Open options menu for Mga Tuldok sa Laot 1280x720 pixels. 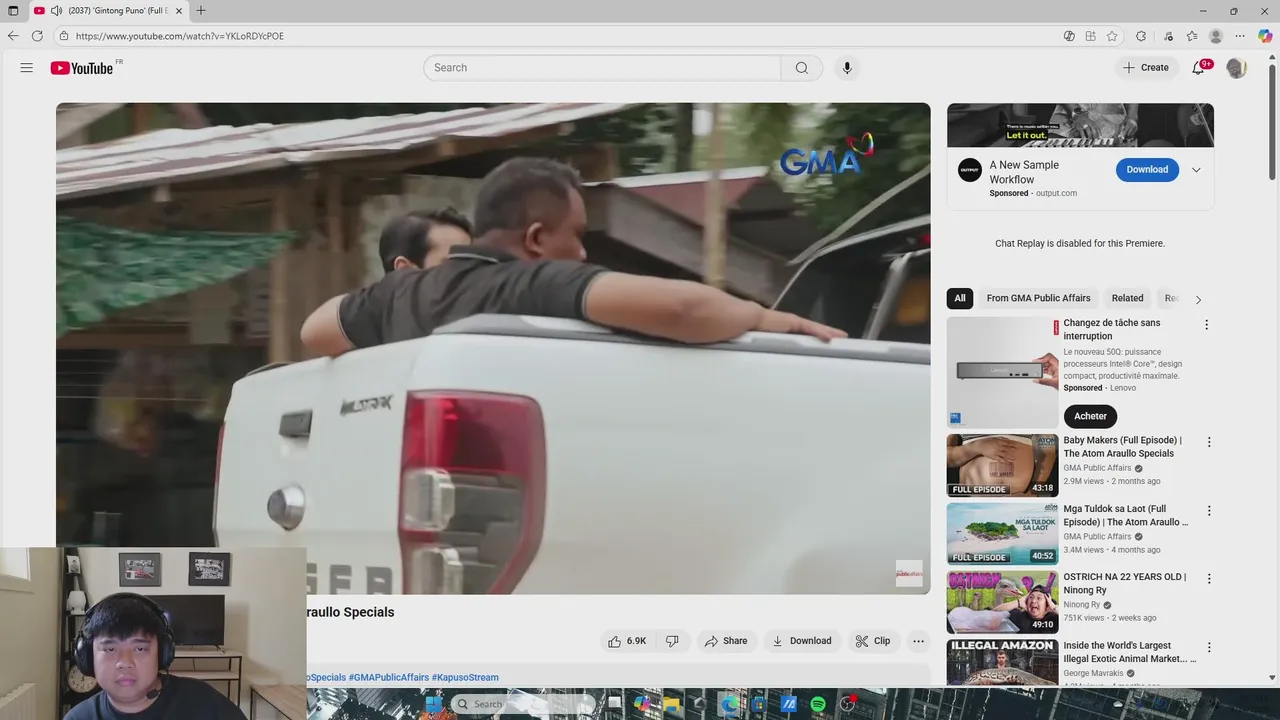(x=1209, y=510)
